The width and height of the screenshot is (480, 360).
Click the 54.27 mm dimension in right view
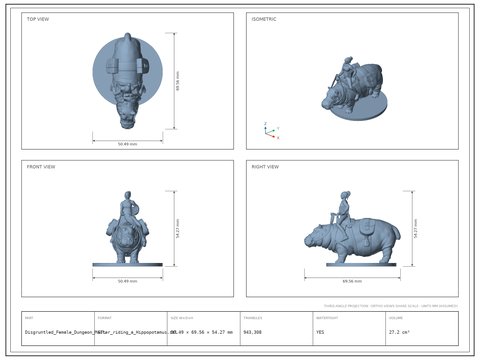click(x=416, y=229)
